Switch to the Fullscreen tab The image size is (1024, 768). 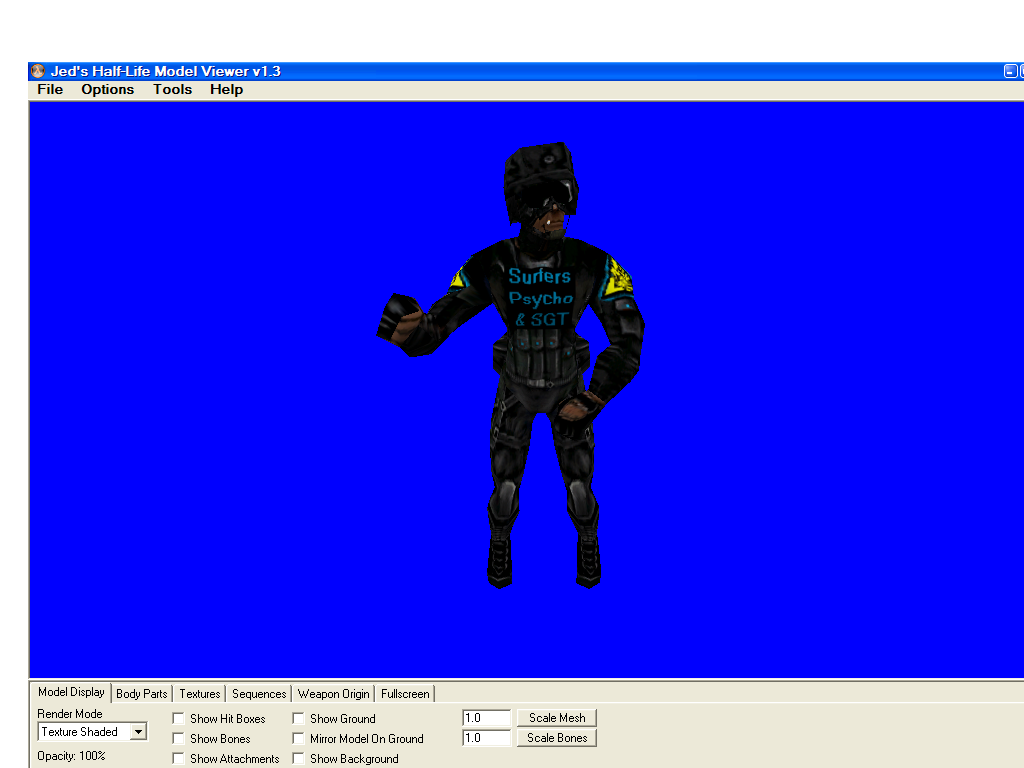tap(406, 694)
